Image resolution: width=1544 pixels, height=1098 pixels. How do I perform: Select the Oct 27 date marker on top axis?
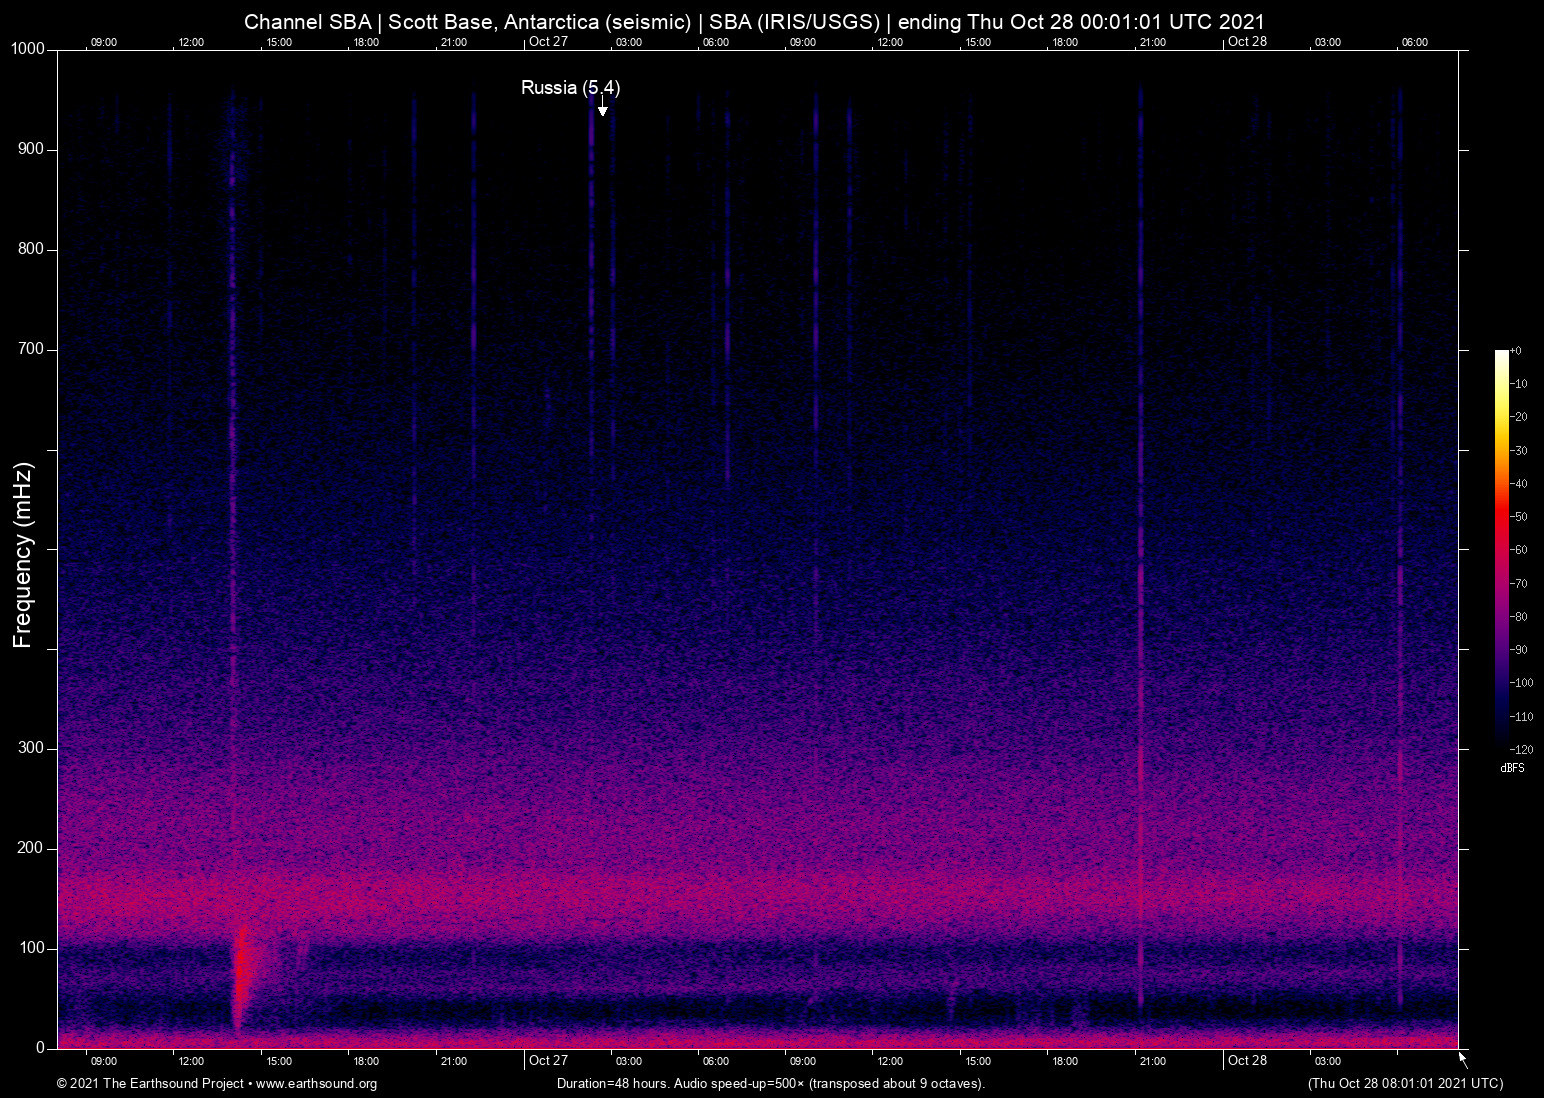548,42
